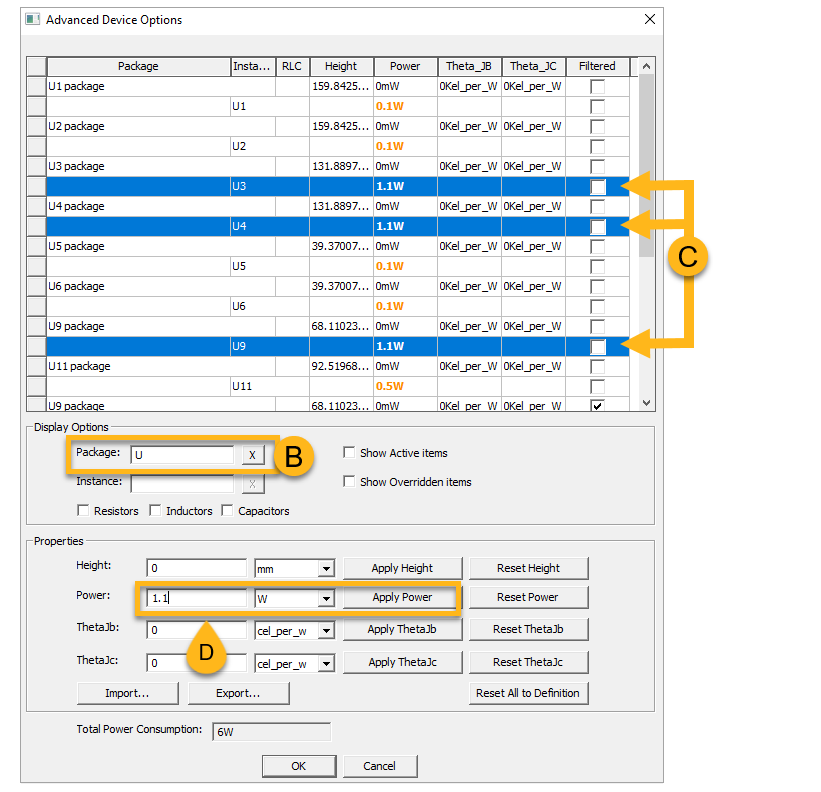Close the Advanced Device Options dialog
Viewport: 821px width, 792px height.
(649, 19)
